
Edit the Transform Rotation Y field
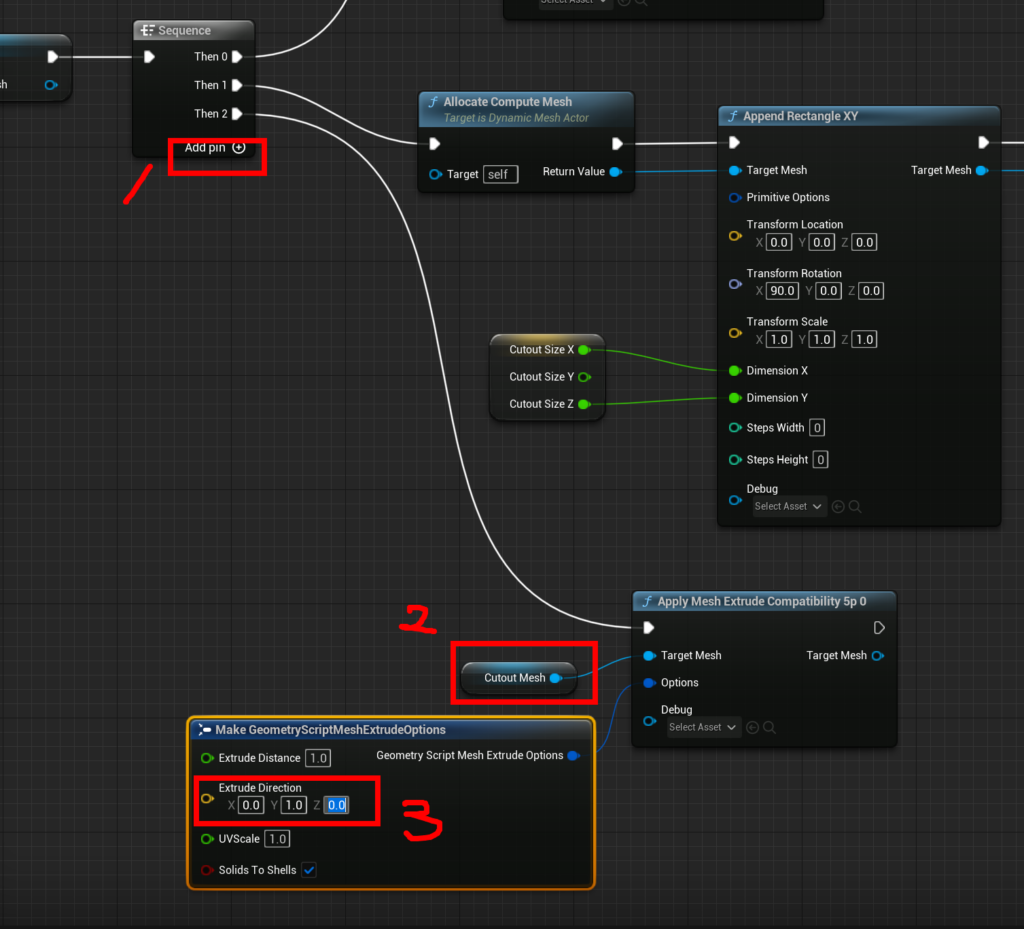[828, 291]
